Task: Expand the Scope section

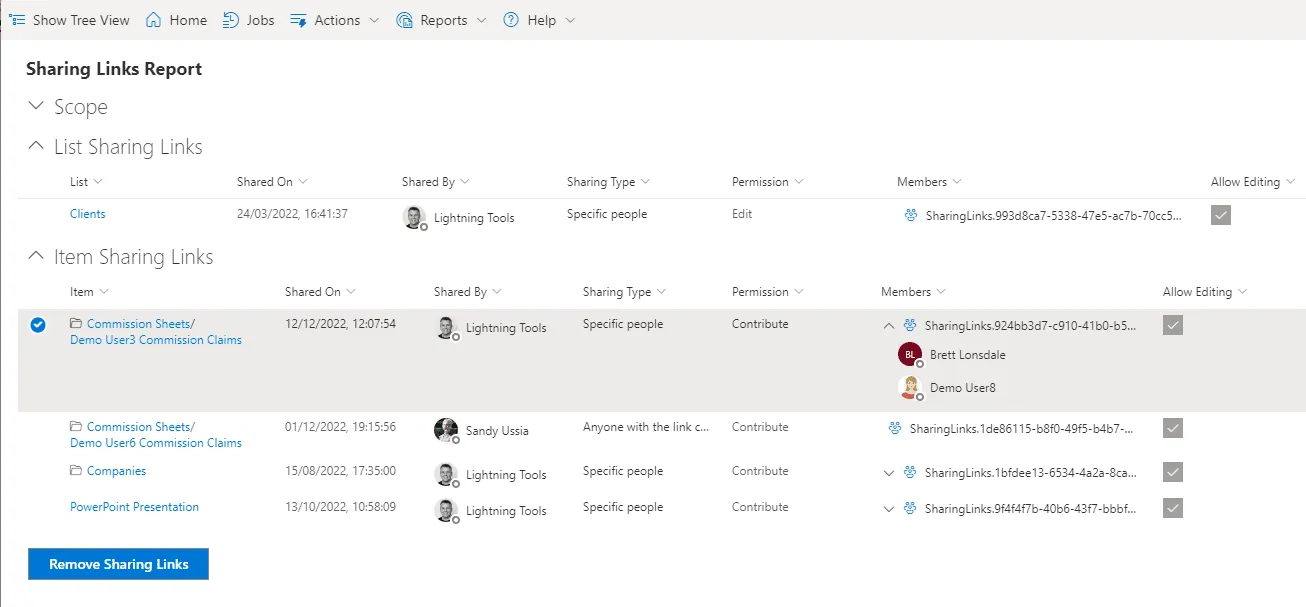Action: pos(37,107)
